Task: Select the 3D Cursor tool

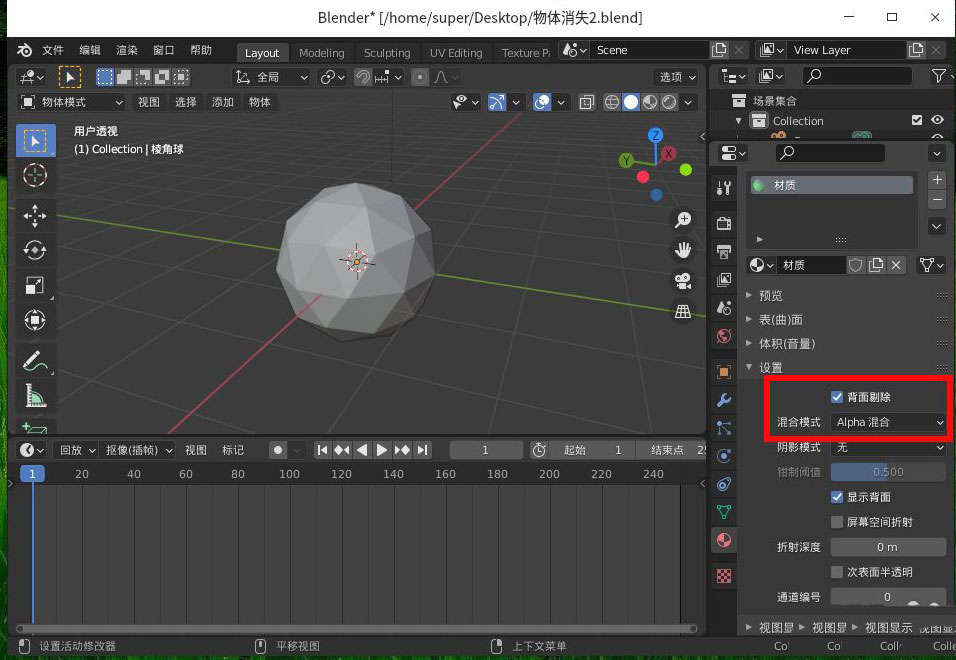Action: pos(35,176)
